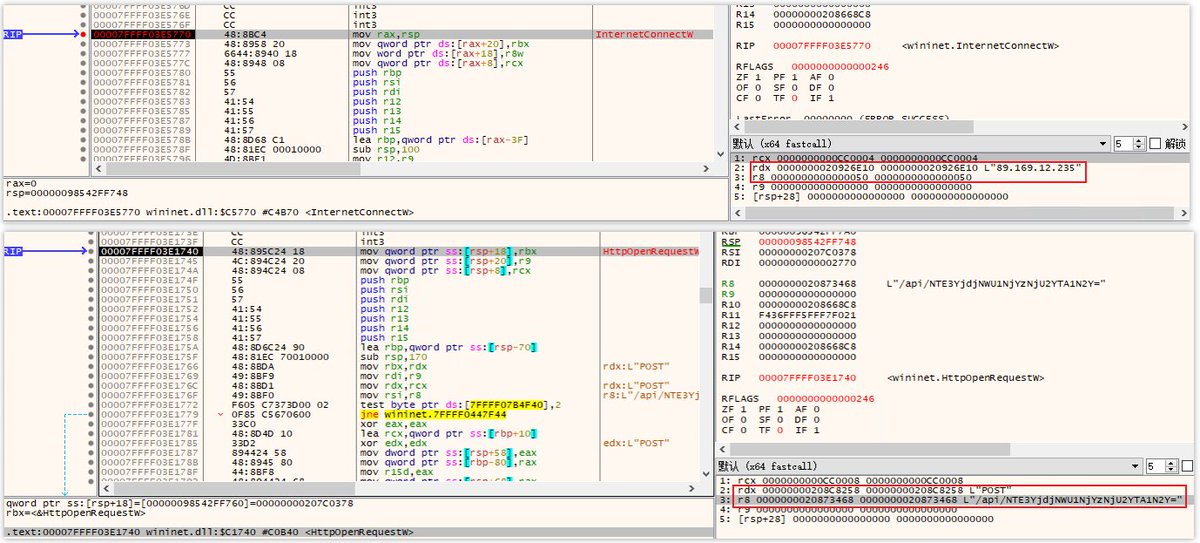Click status line .text:00007FFFF03E5770 wininet.dll:$C5770
Viewport: 1200px width, 543px height.
[x=210, y=213]
